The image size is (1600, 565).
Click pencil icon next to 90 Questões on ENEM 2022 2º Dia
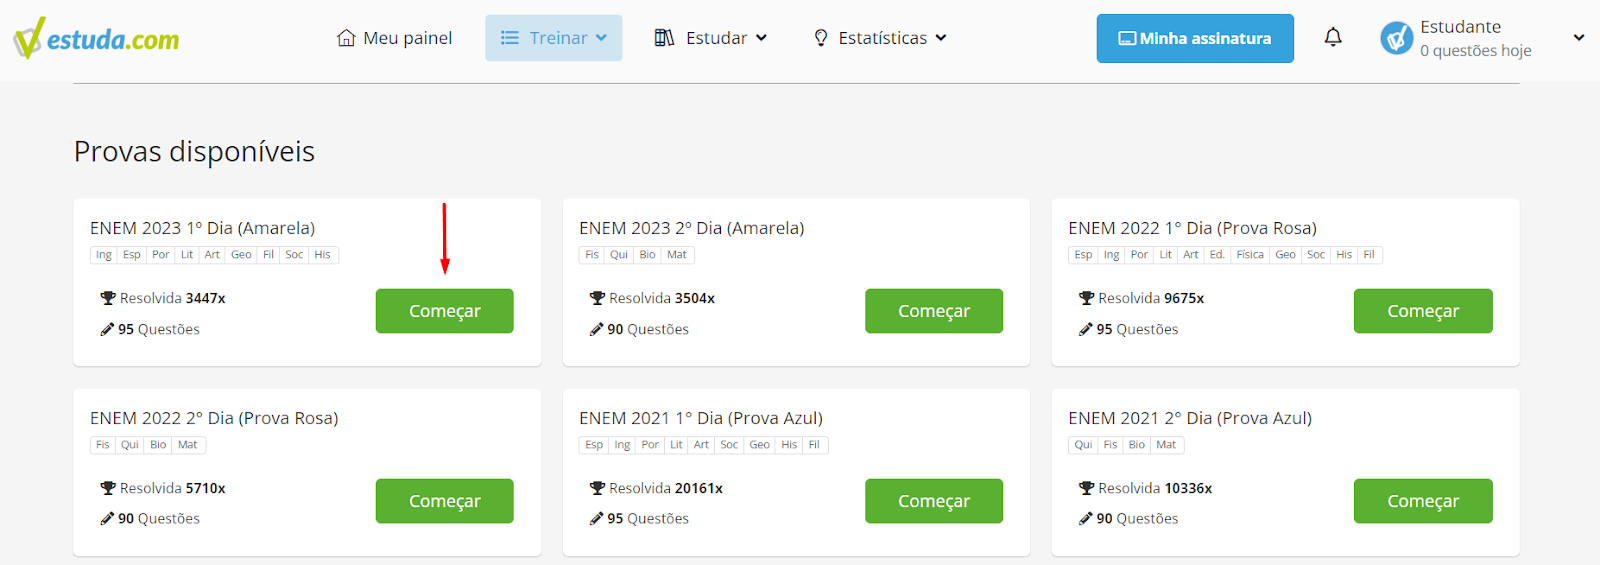click(107, 518)
